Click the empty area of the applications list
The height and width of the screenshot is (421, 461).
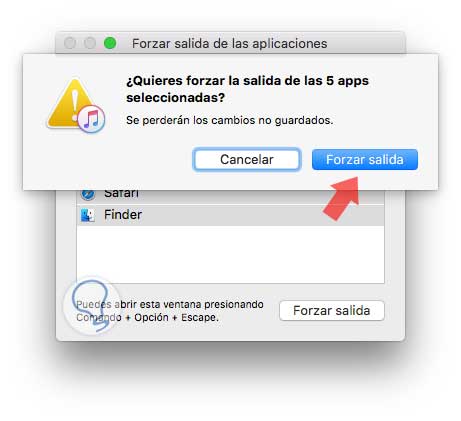[x=230, y=254]
